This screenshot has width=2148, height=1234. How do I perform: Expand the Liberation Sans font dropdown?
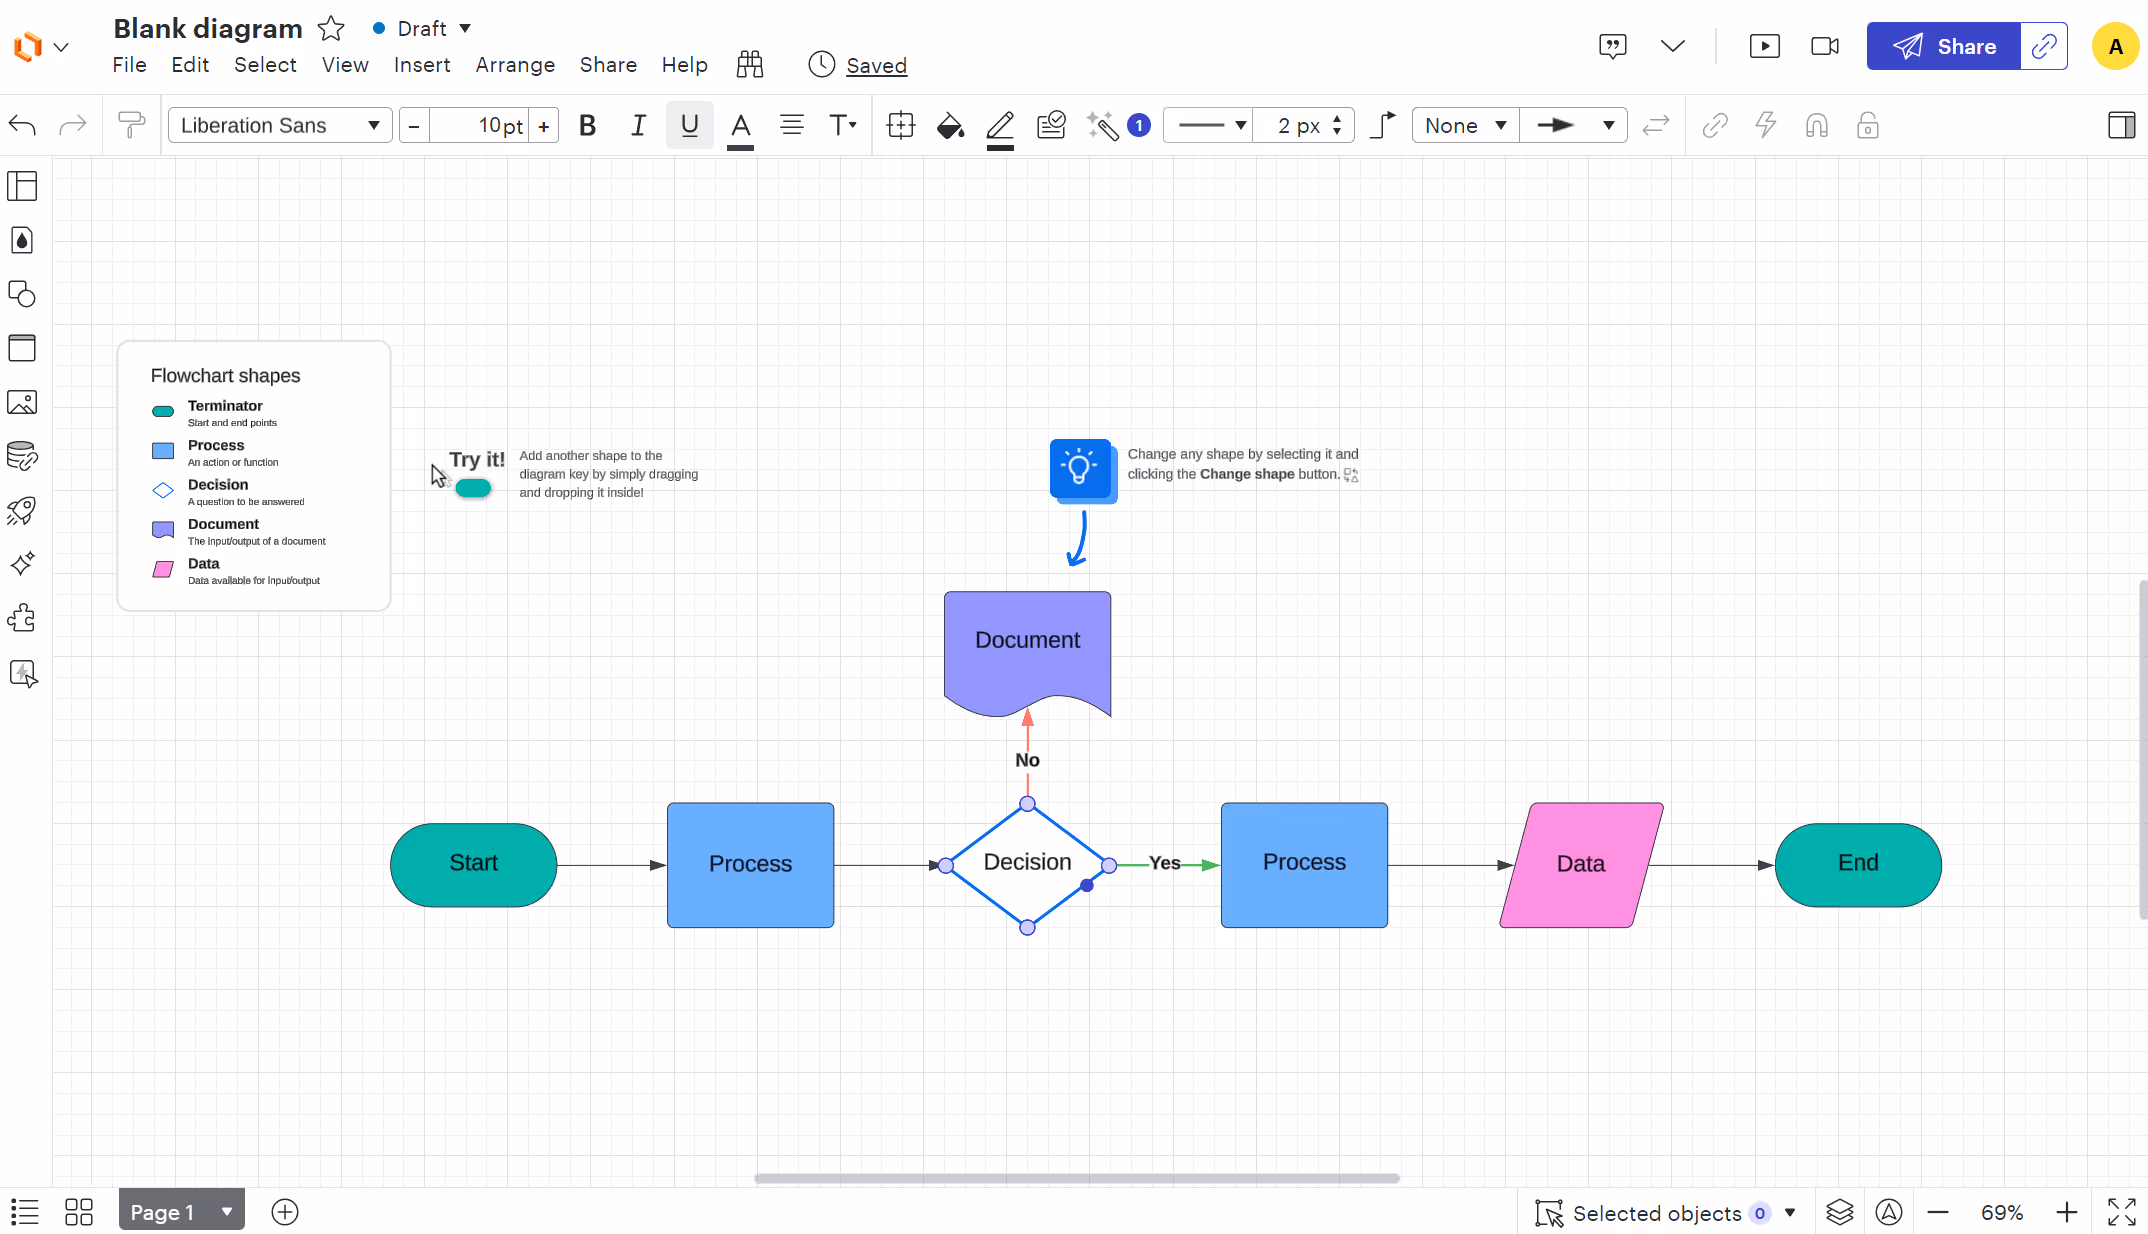point(374,126)
